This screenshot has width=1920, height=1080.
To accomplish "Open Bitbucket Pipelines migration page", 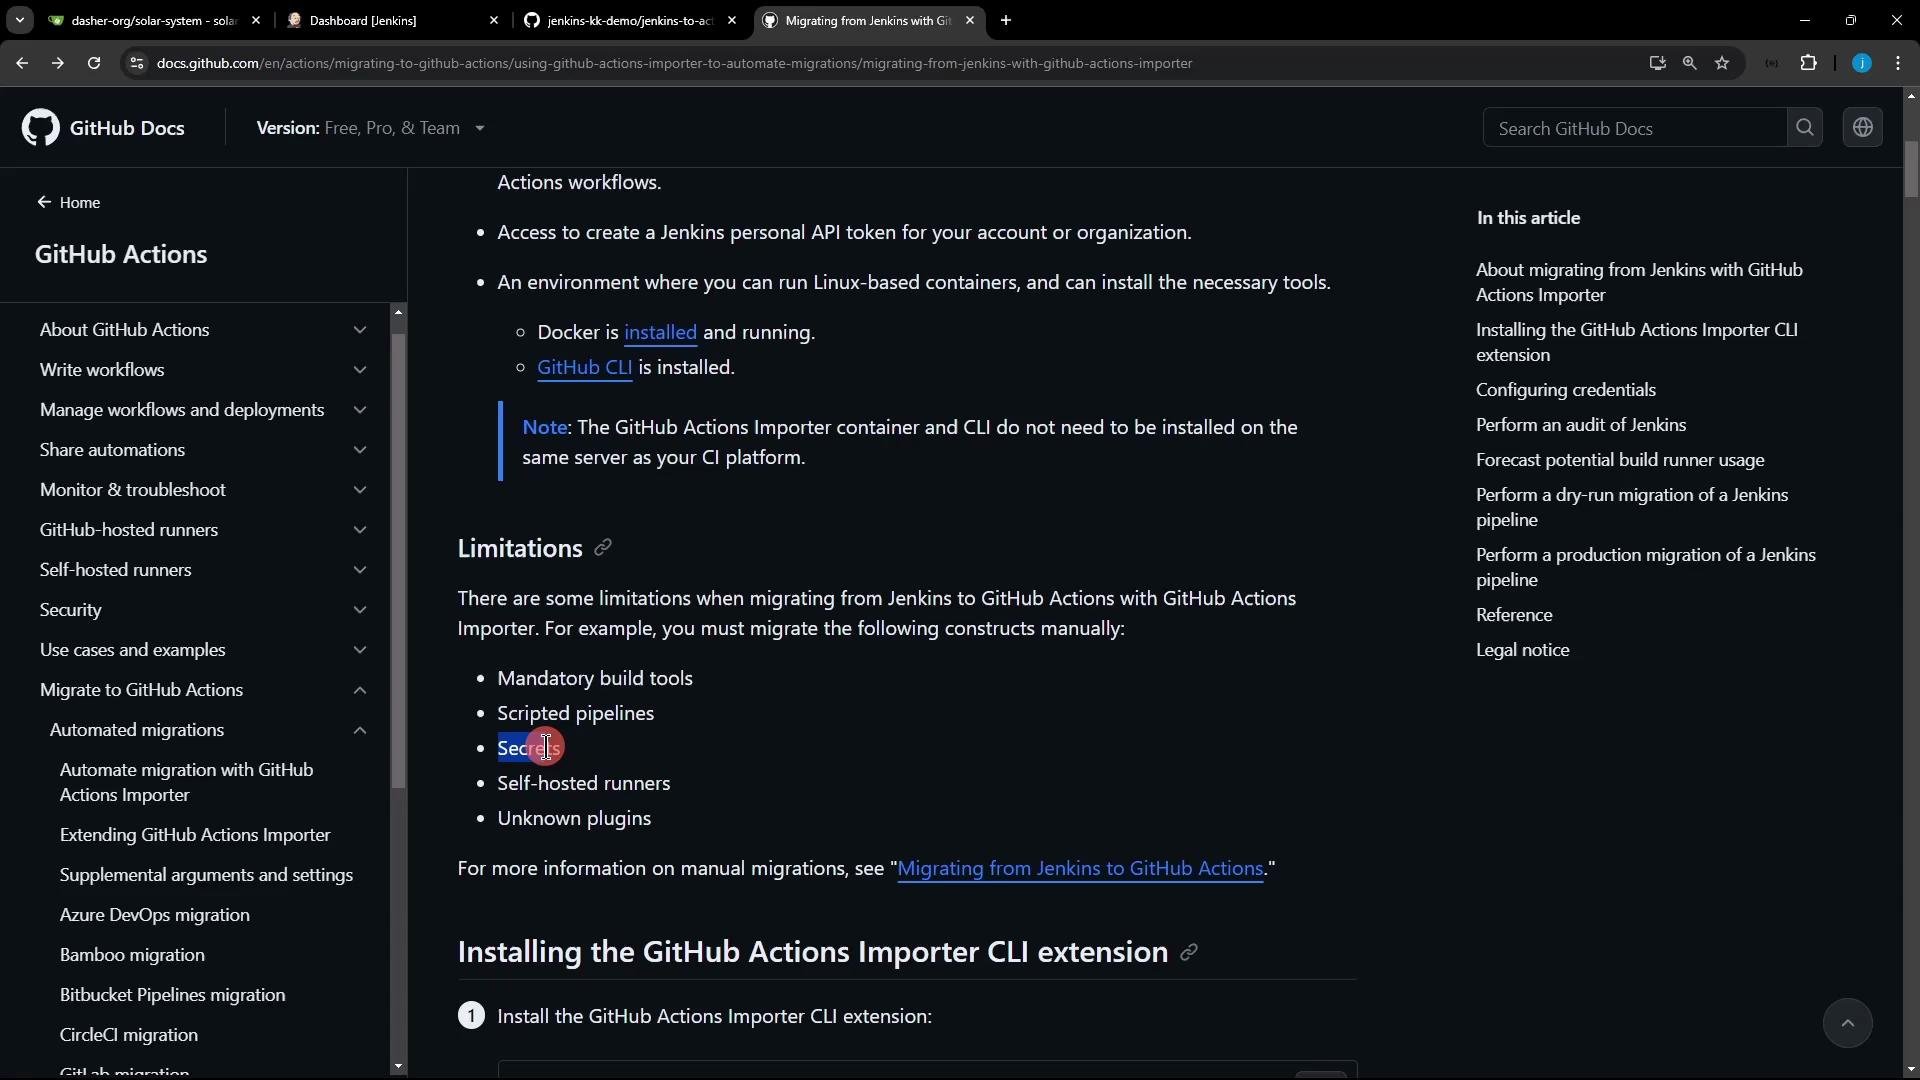I will tap(172, 995).
